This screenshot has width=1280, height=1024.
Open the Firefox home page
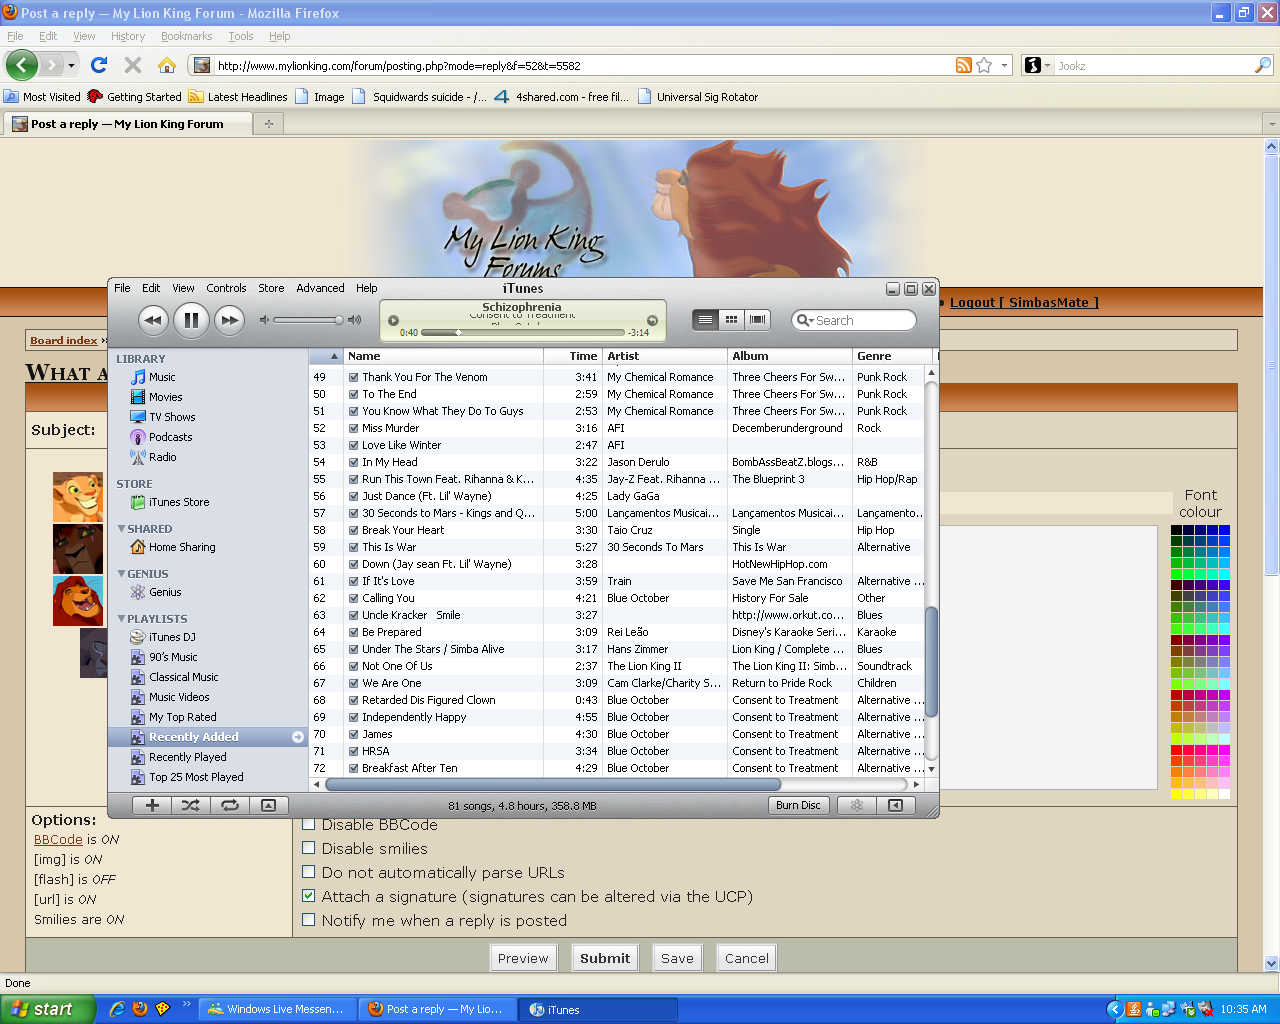167,65
